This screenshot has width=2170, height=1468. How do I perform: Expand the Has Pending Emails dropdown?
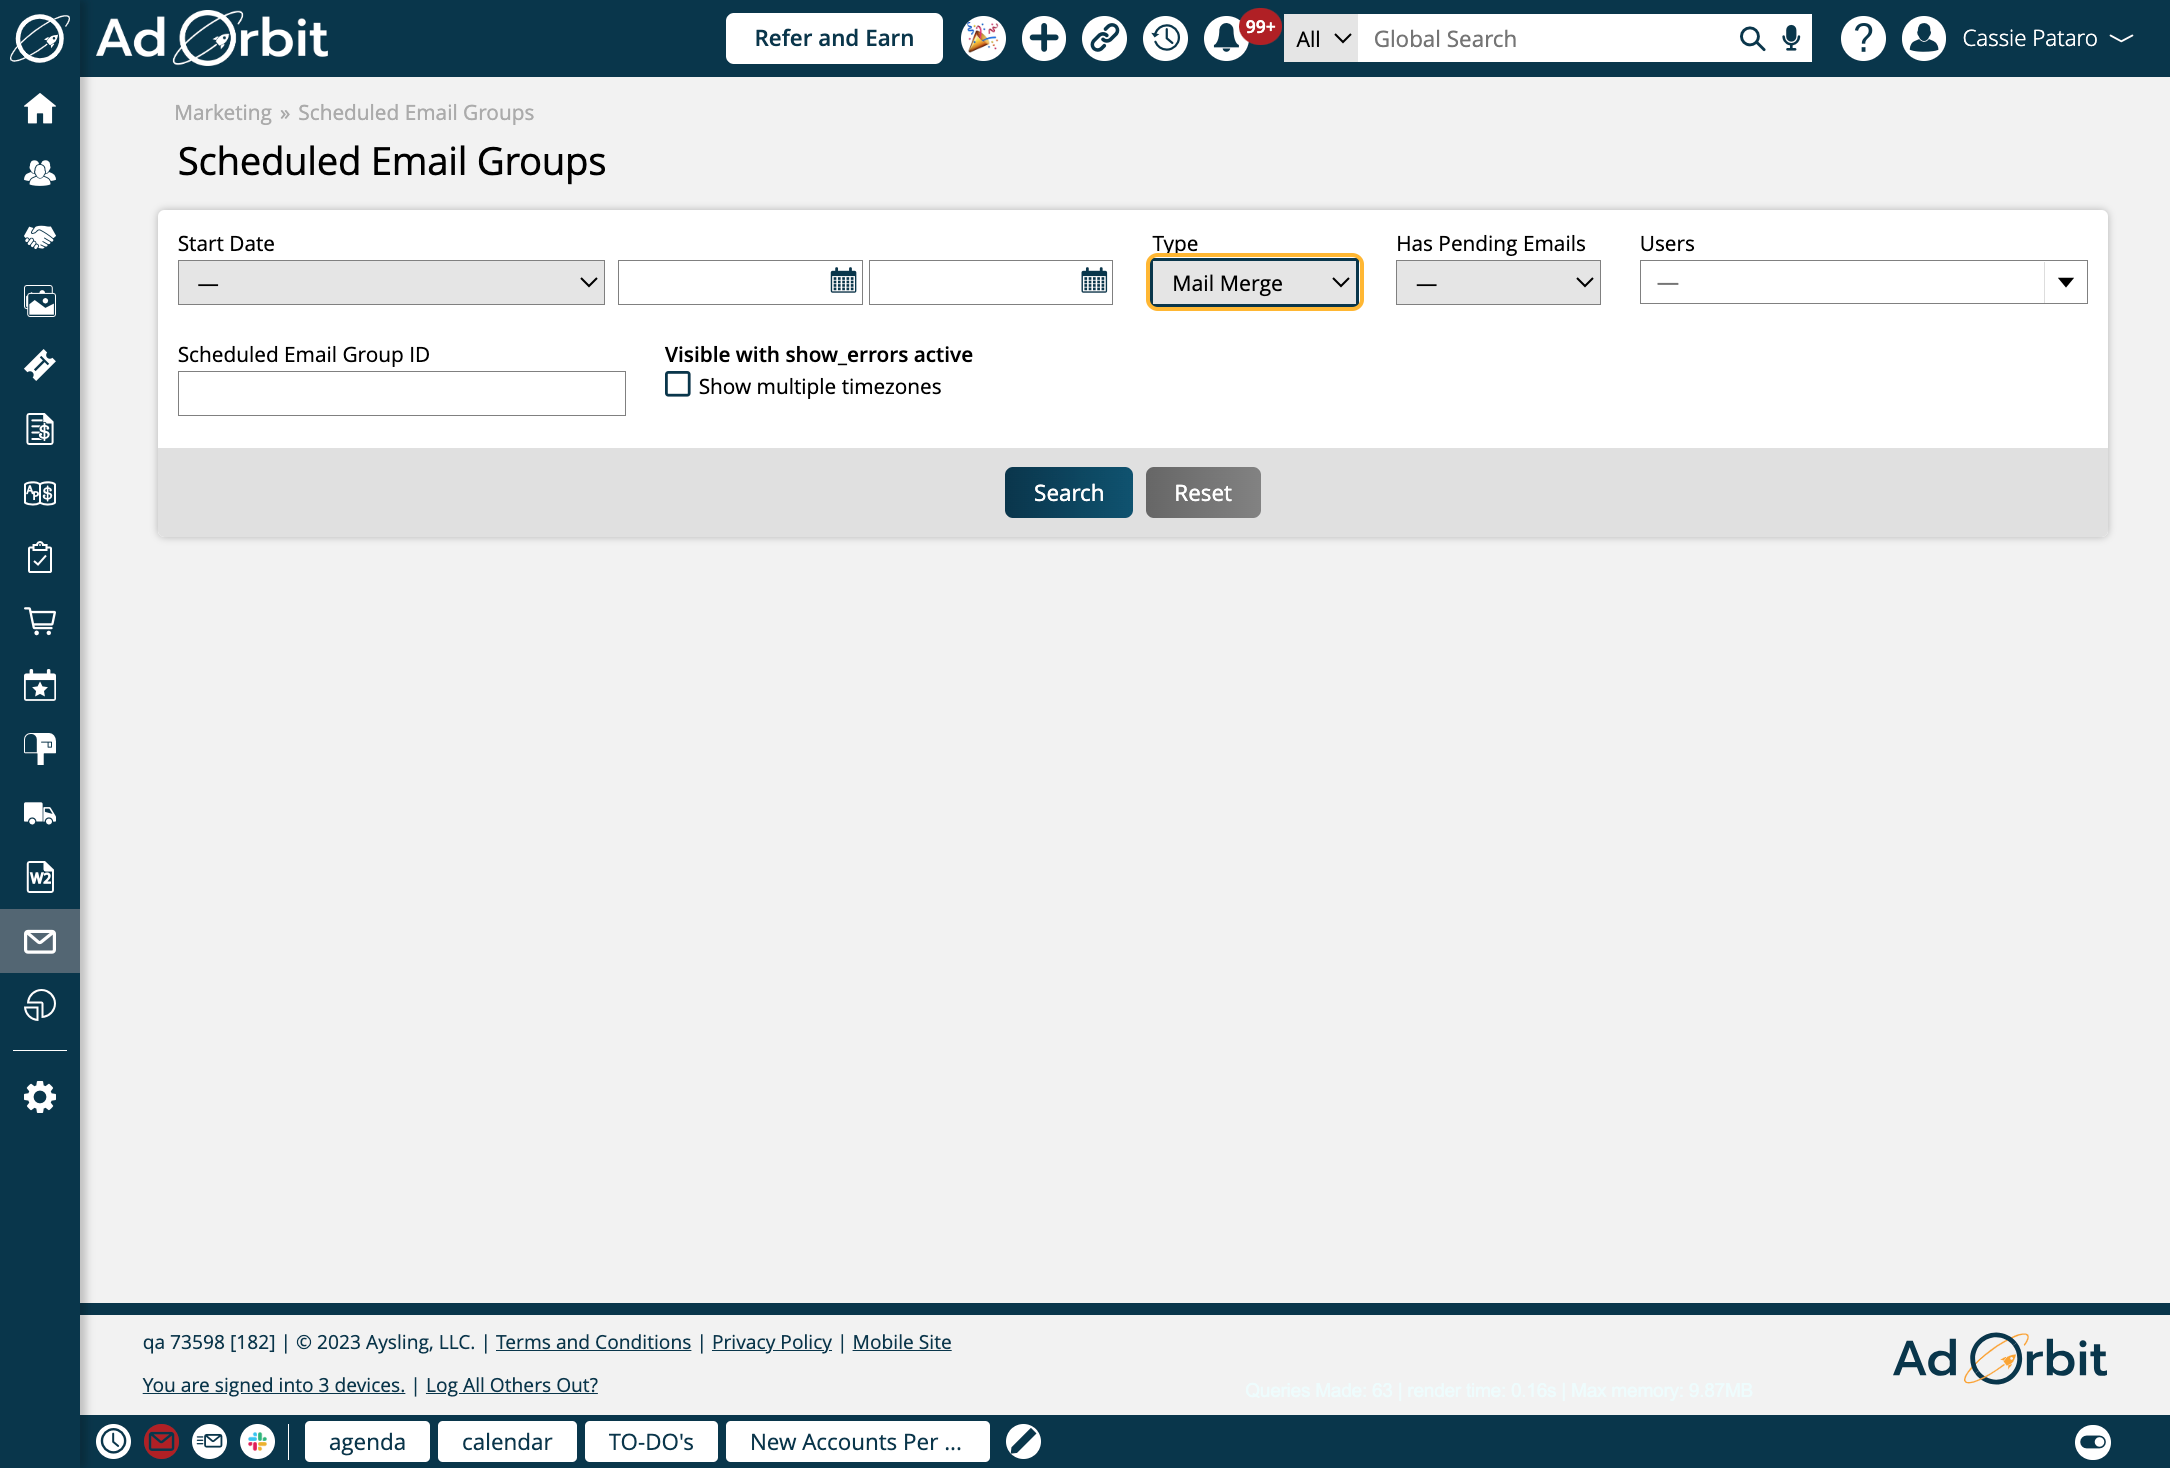[x=1496, y=282]
